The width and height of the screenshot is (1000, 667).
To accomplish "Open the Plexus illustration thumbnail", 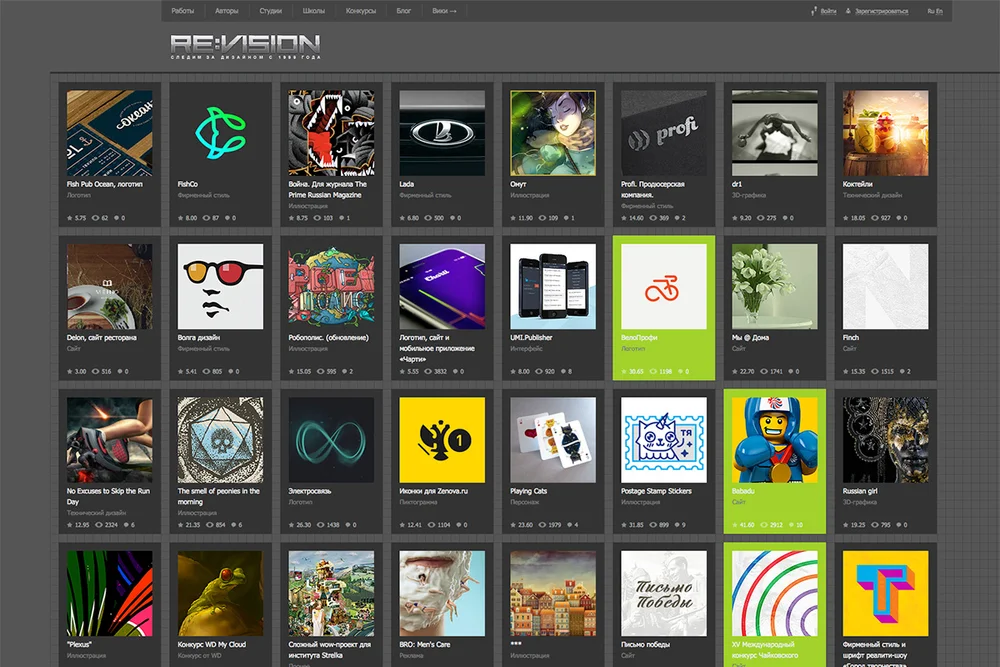I will 110,594.
